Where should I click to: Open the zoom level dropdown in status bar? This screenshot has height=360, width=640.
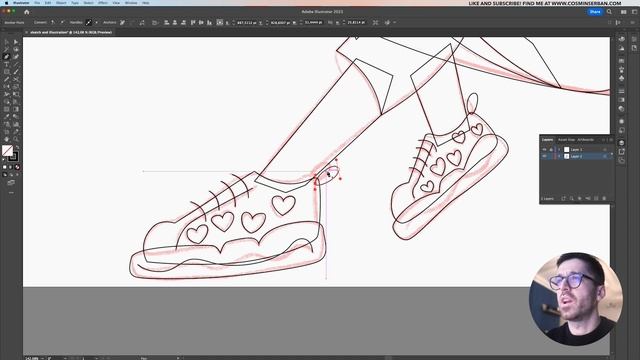coord(42,358)
